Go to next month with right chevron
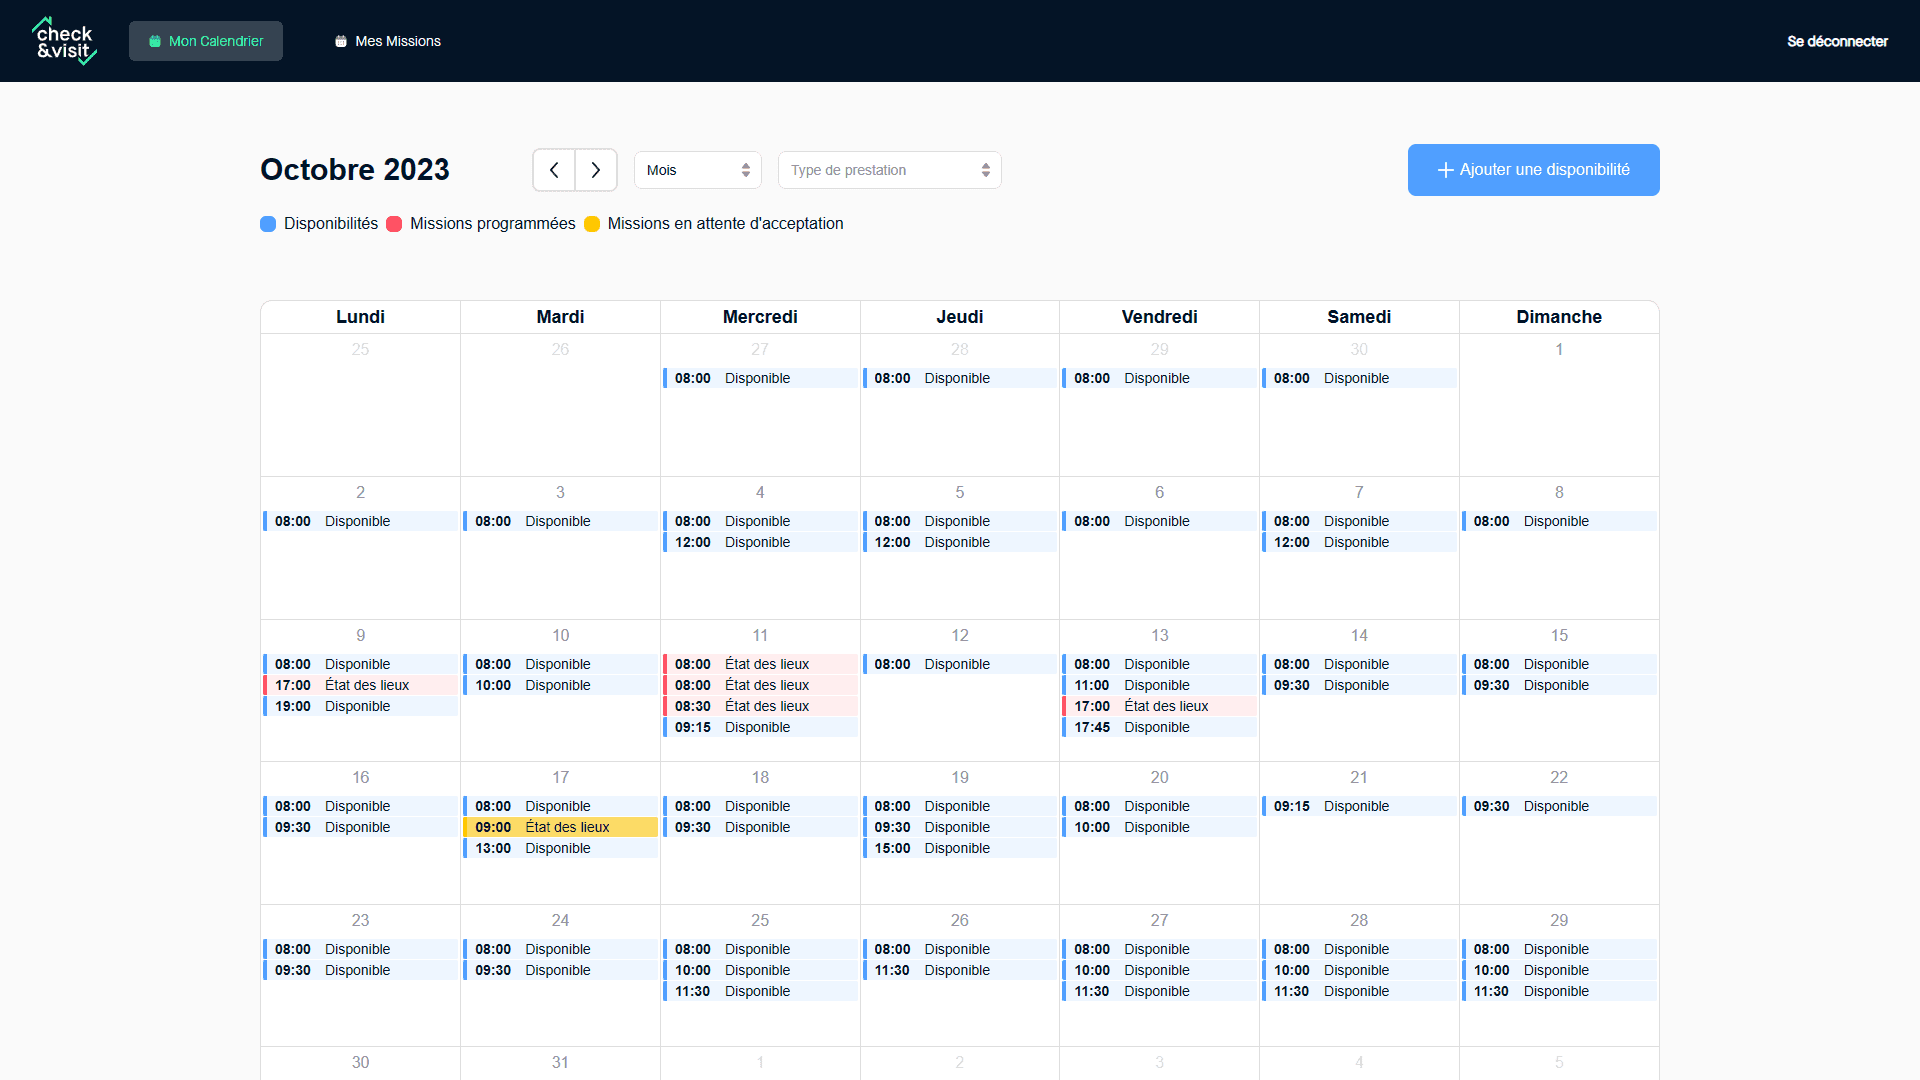Image resolution: width=1920 pixels, height=1080 pixels. pos(596,170)
